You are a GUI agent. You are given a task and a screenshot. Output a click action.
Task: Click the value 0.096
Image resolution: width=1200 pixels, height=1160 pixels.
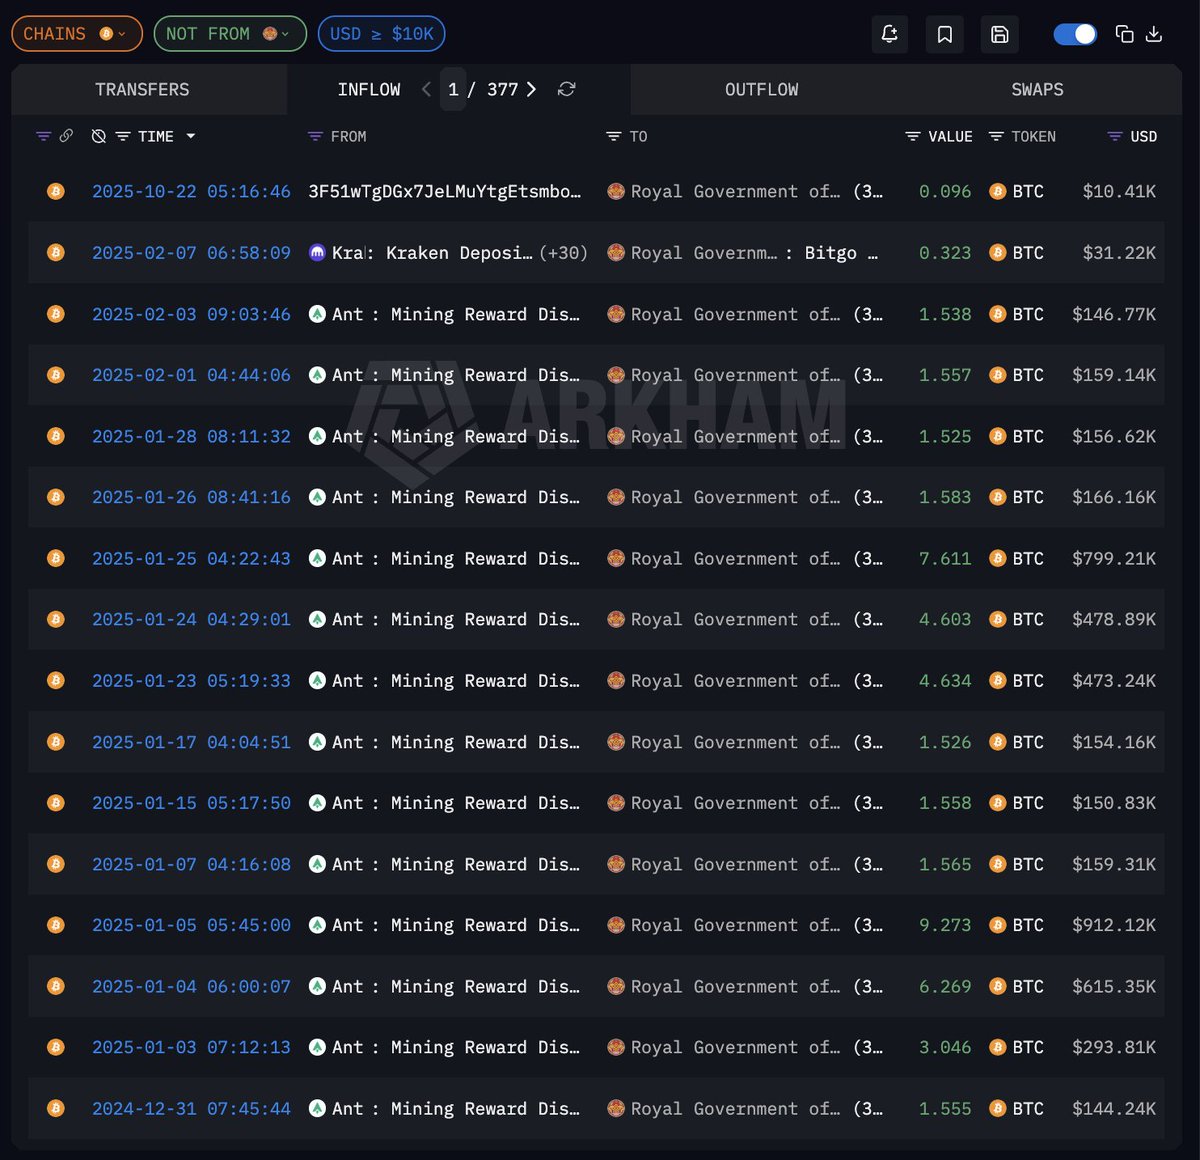(x=945, y=191)
